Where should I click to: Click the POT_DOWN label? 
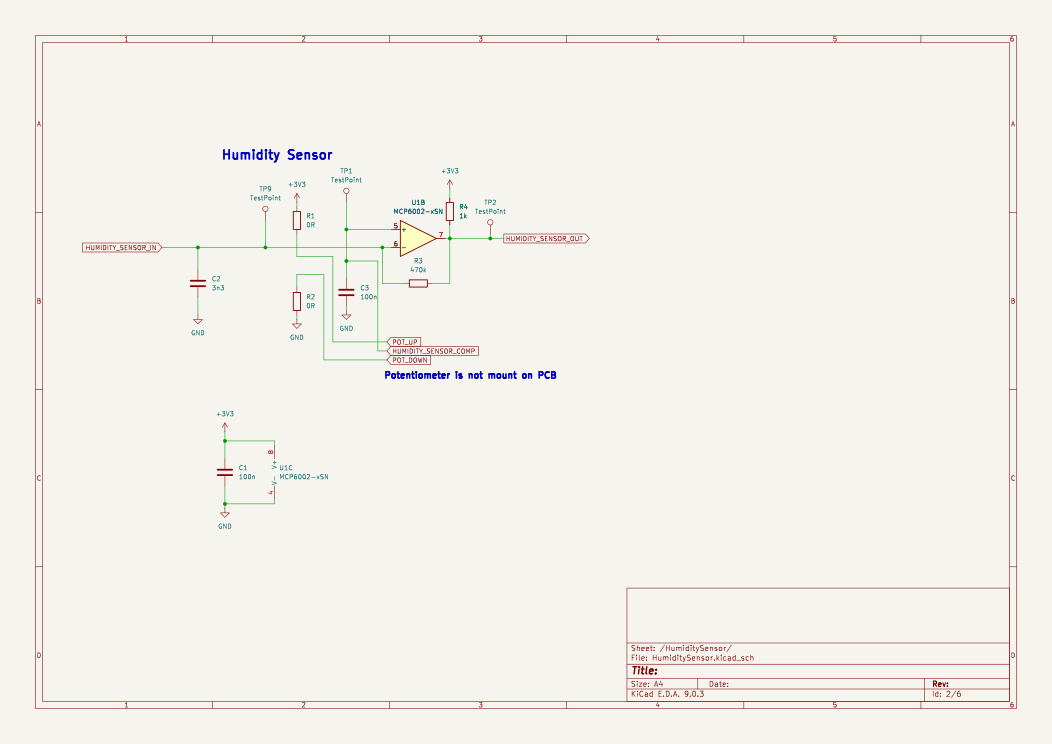point(410,360)
